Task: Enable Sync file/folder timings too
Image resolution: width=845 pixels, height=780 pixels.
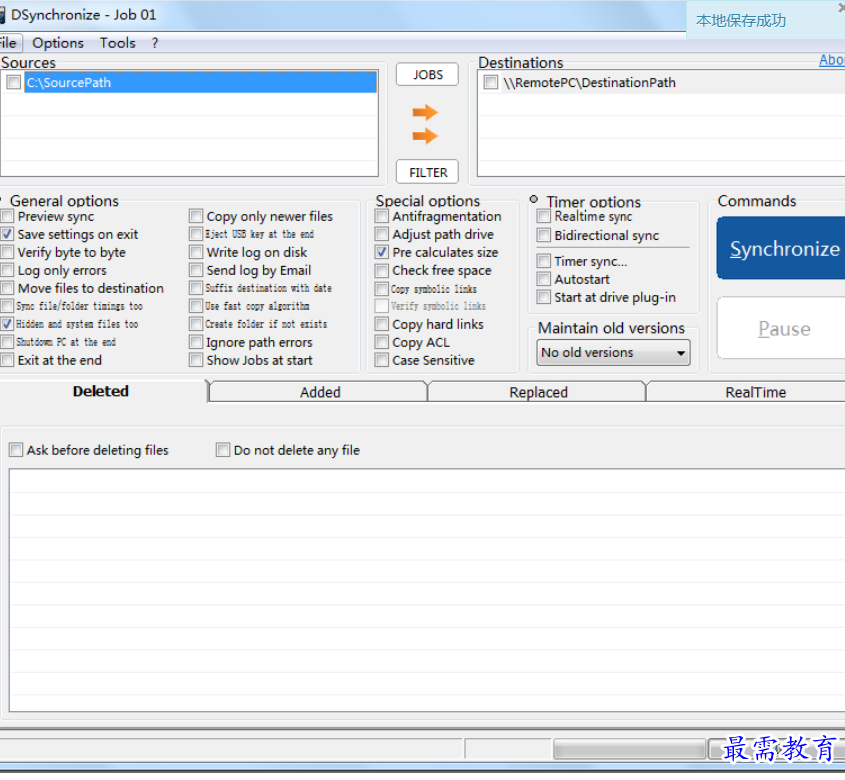Action: click(7, 306)
